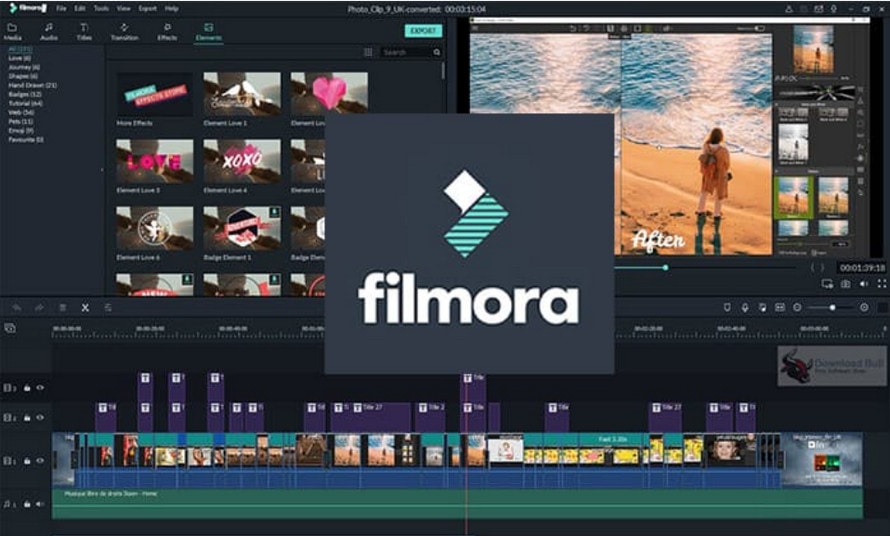Switch to the Effects tab
The image size is (890, 536).
point(167,32)
